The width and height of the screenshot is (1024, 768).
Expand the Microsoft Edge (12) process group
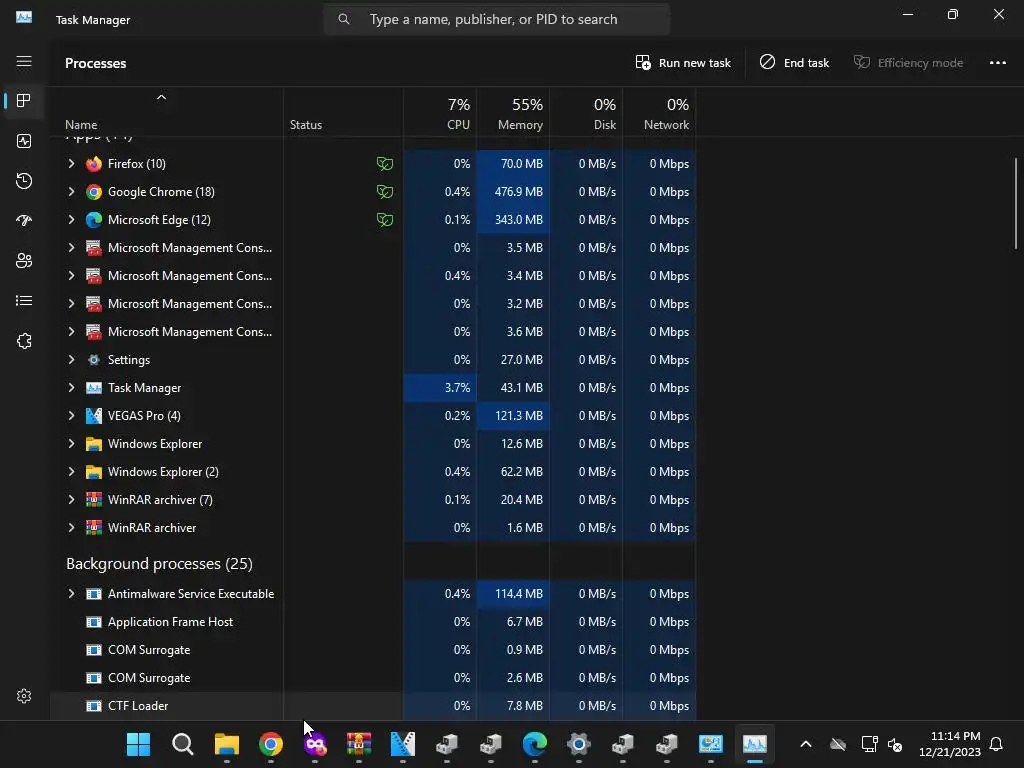tap(71, 220)
